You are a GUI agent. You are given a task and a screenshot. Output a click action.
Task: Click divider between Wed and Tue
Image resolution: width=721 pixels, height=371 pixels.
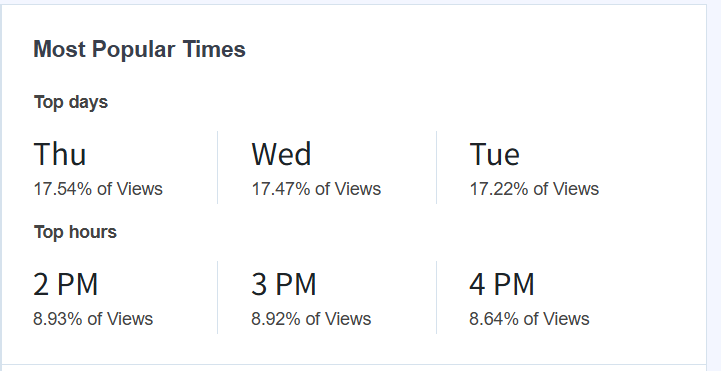pyautogui.click(x=436, y=167)
